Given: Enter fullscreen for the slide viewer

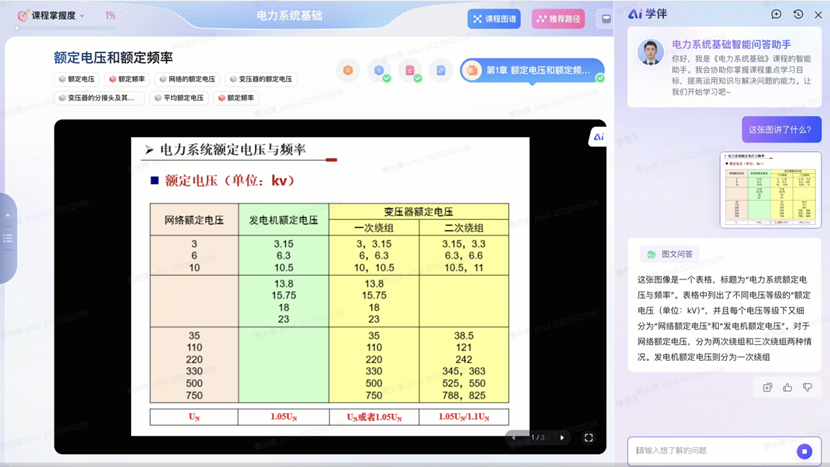Looking at the screenshot, I should (x=588, y=437).
